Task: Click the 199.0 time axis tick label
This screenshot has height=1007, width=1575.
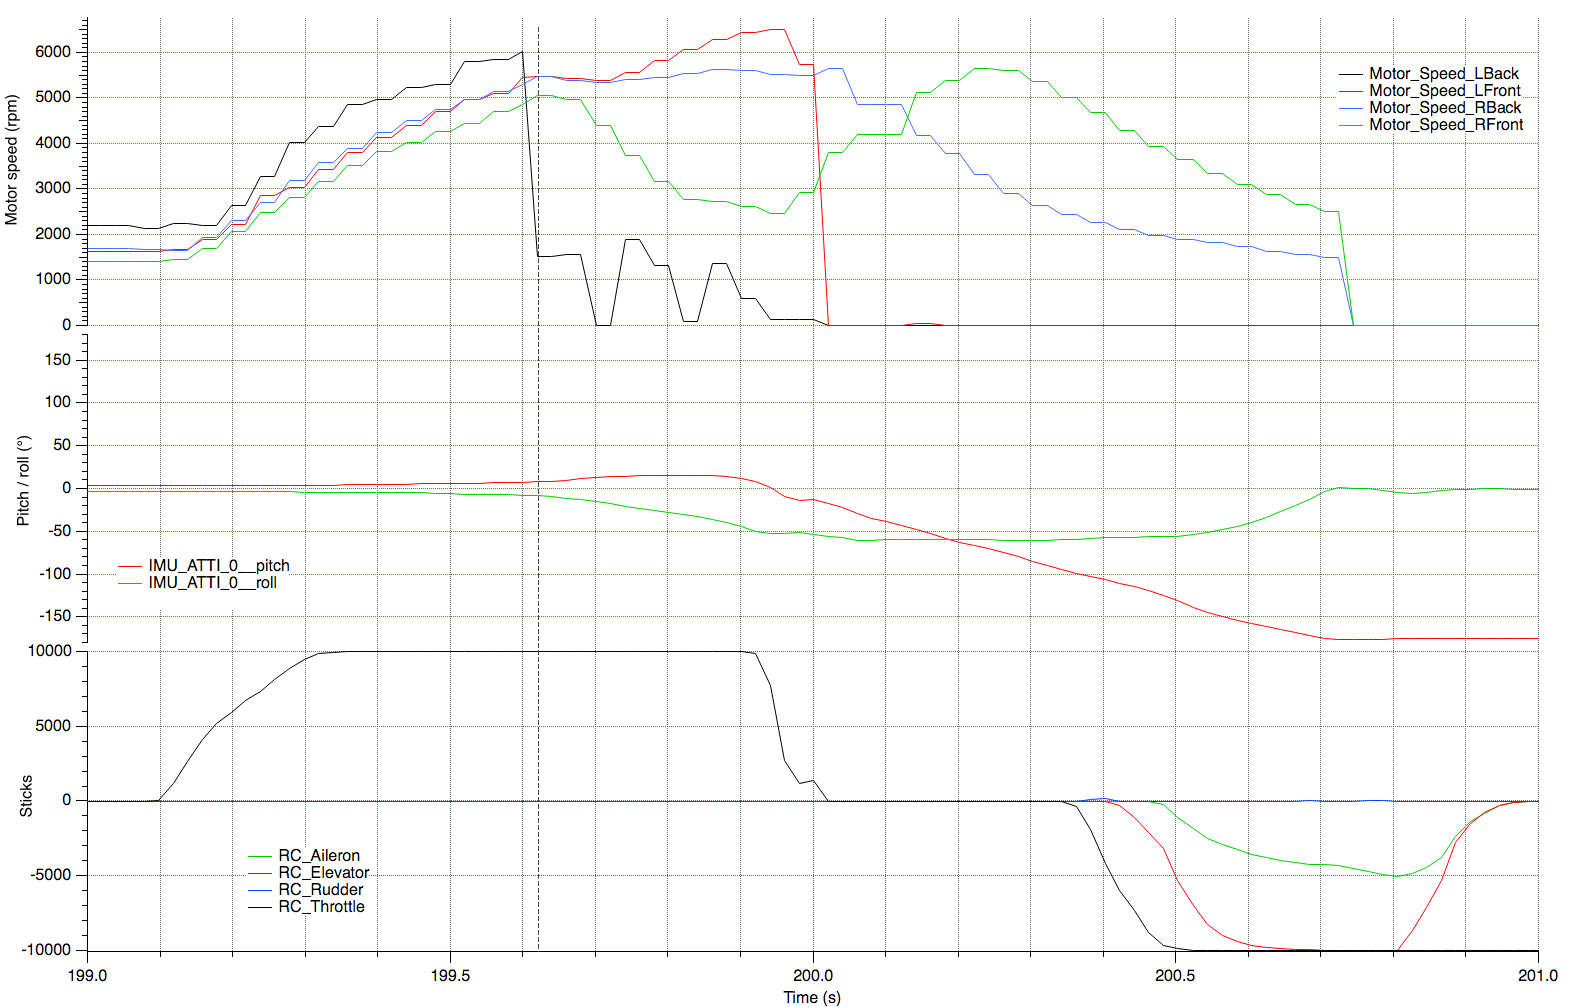Action: [x=88, y=975]
